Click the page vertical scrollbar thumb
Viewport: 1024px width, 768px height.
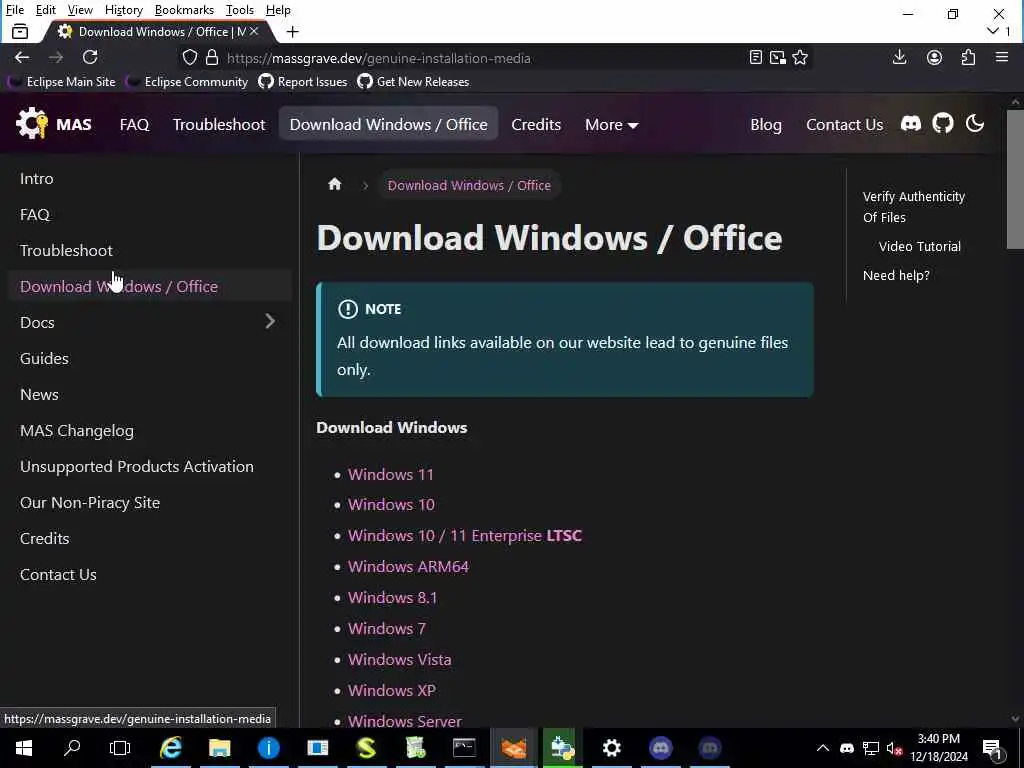pyautogui.click(x=1015, y=180)
